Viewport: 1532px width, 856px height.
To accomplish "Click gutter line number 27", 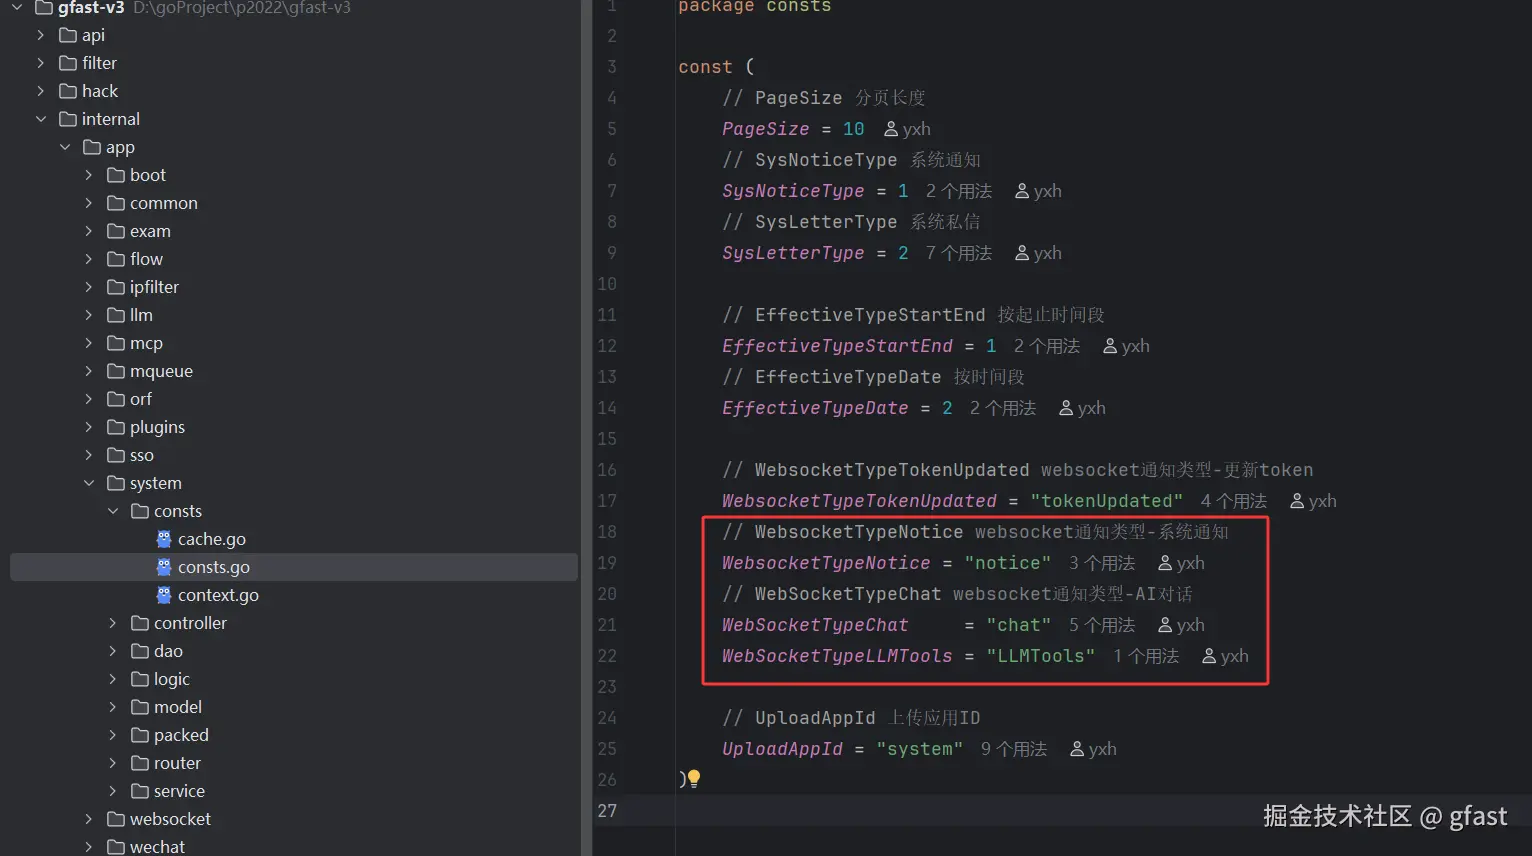I will (607, 811).
